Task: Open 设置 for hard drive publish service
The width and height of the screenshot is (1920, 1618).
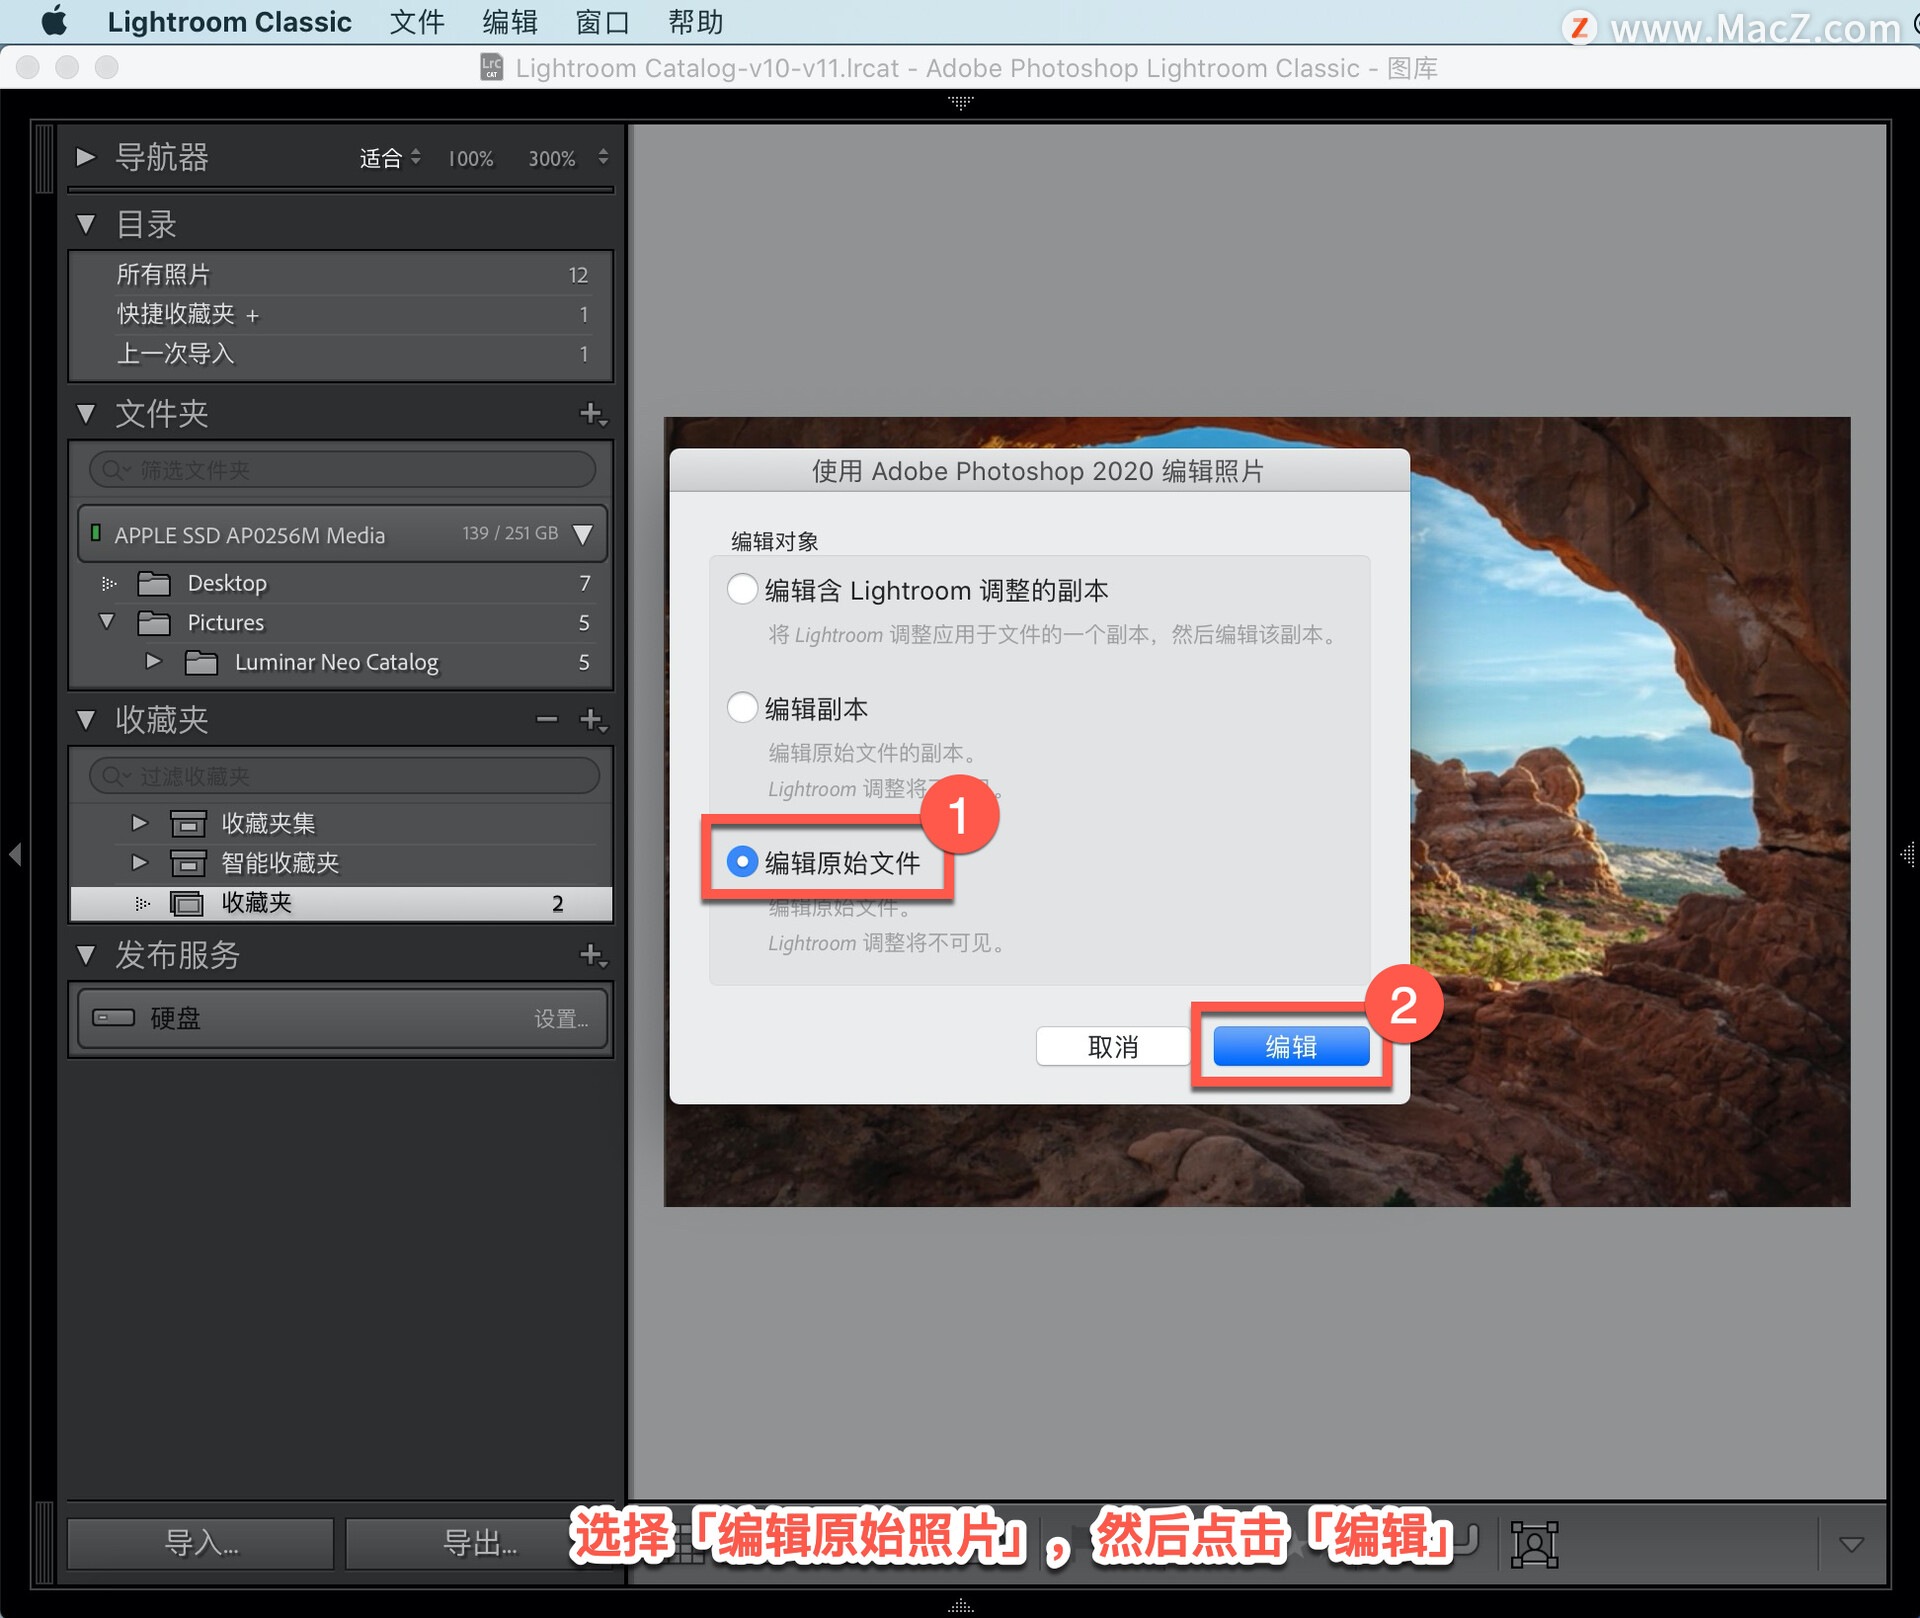Action: [561, 1018]
